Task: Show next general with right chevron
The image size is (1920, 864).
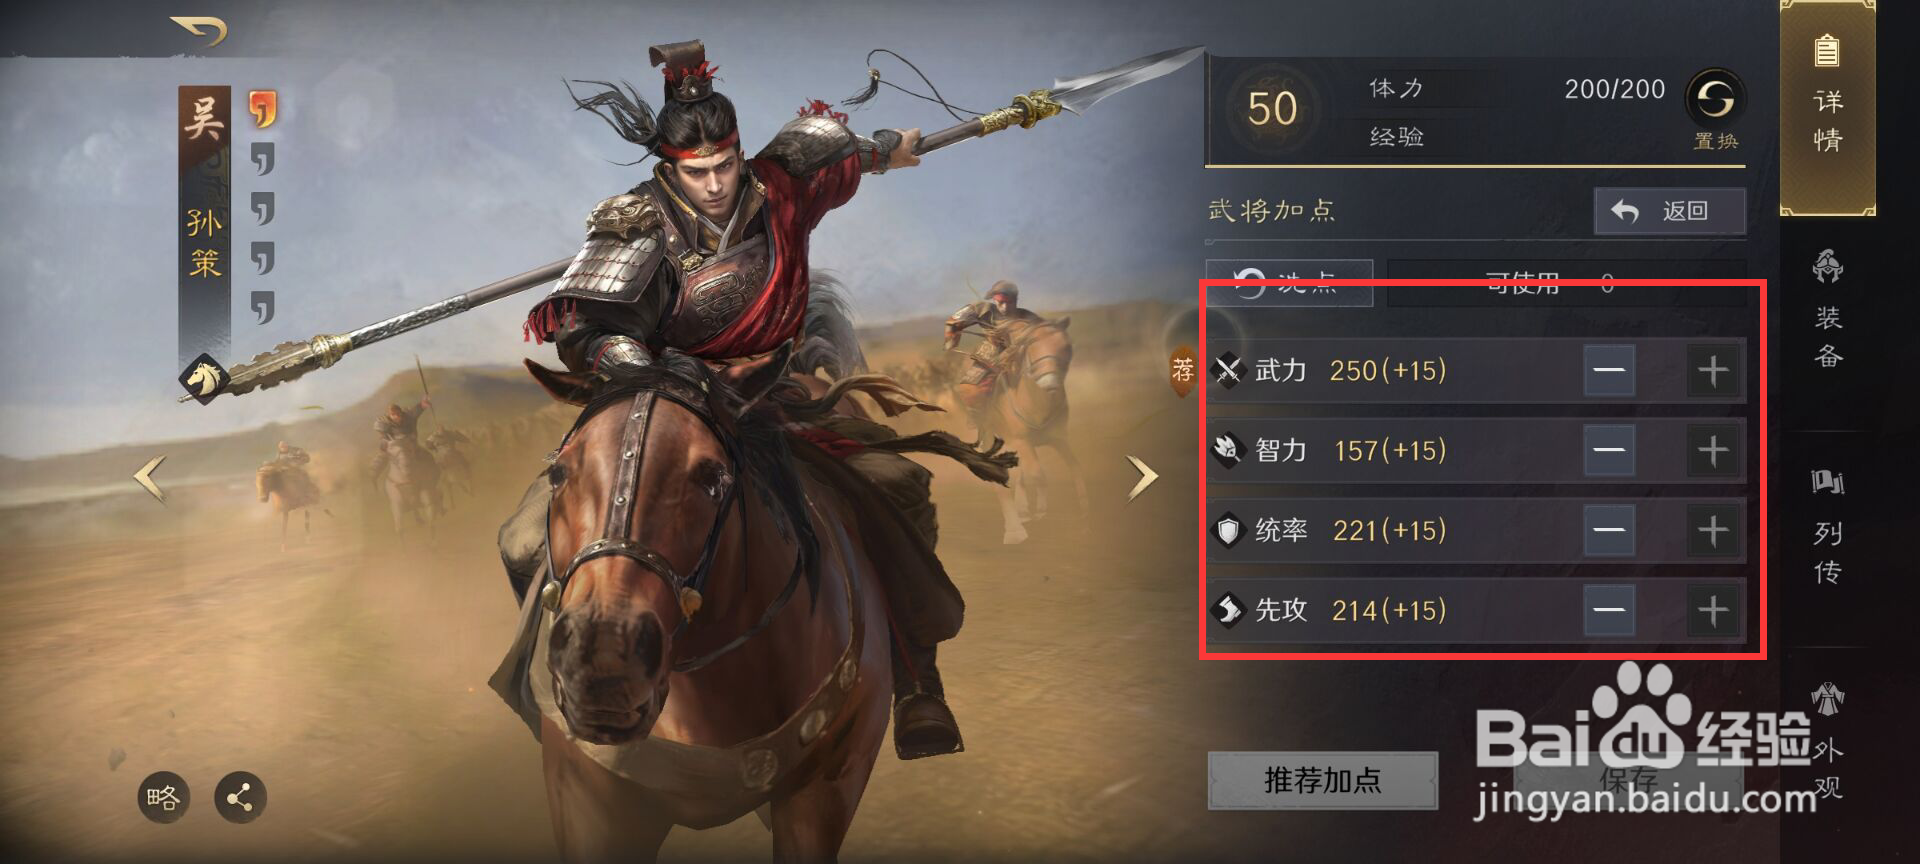Action: tap(1141, 477)
